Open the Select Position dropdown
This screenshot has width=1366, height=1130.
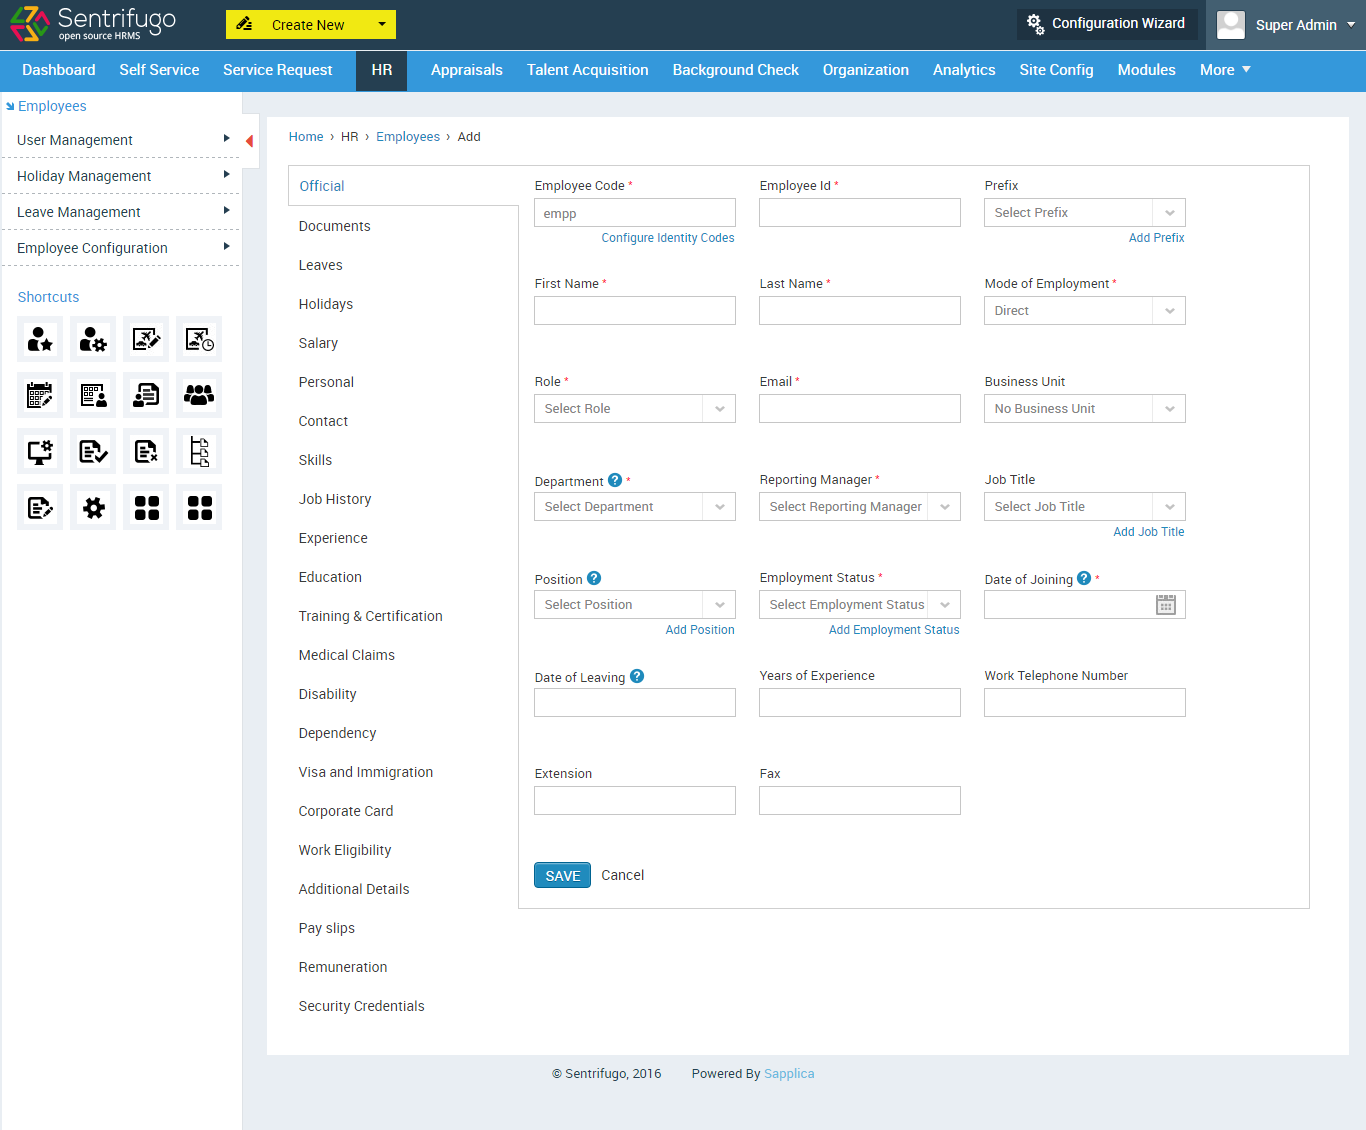[635, 605]
